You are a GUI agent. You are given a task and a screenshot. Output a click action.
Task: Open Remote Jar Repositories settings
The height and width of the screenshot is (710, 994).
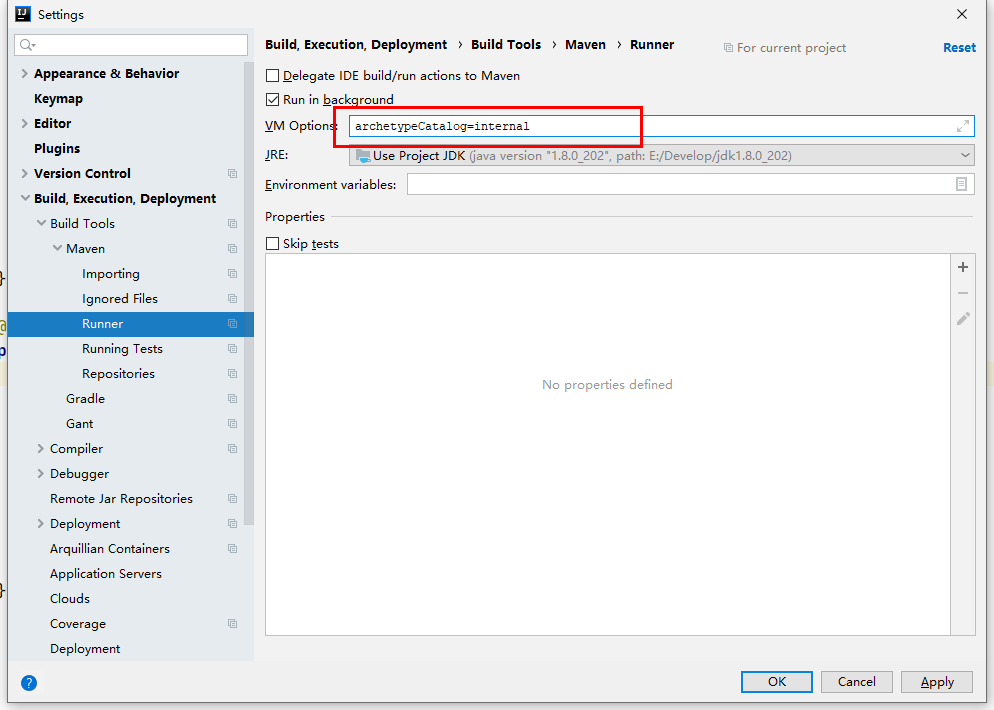[121, 499]
